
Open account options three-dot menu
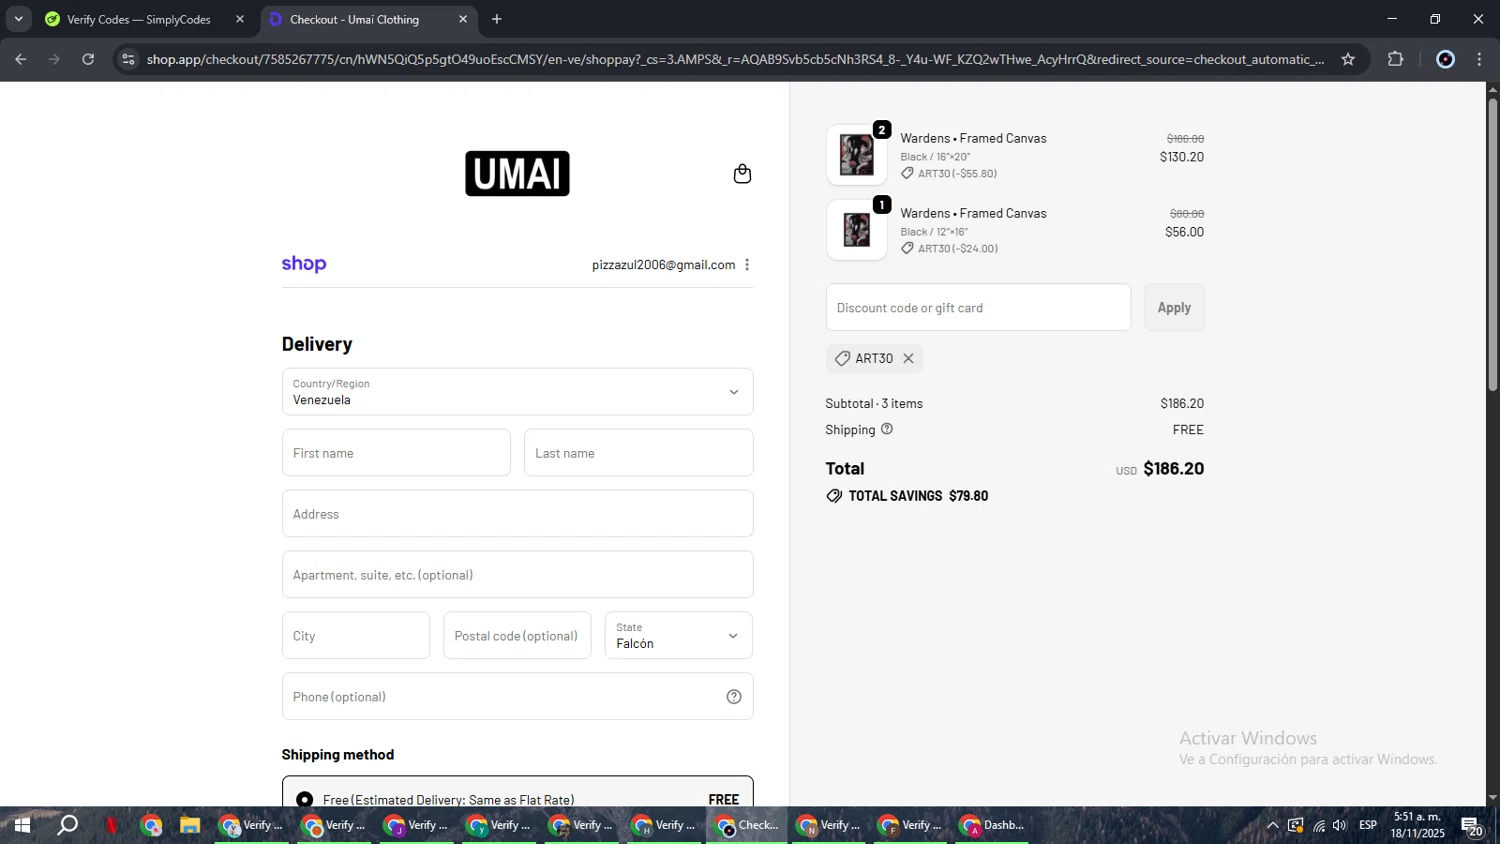(x=747, y=265)
